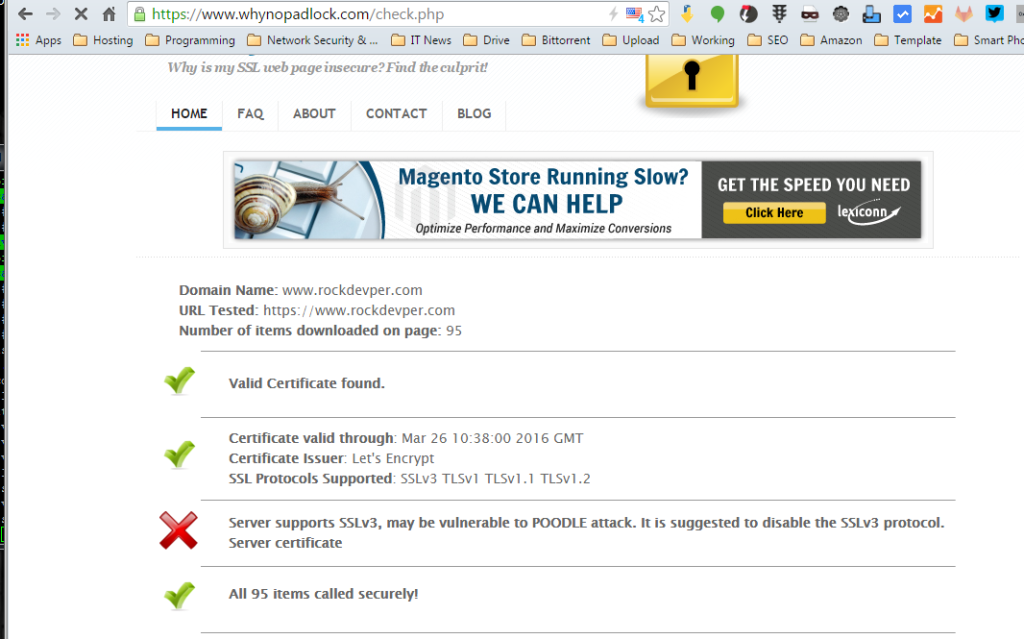Click the lightning bolt icon in address bar

[x=613, y=14]
